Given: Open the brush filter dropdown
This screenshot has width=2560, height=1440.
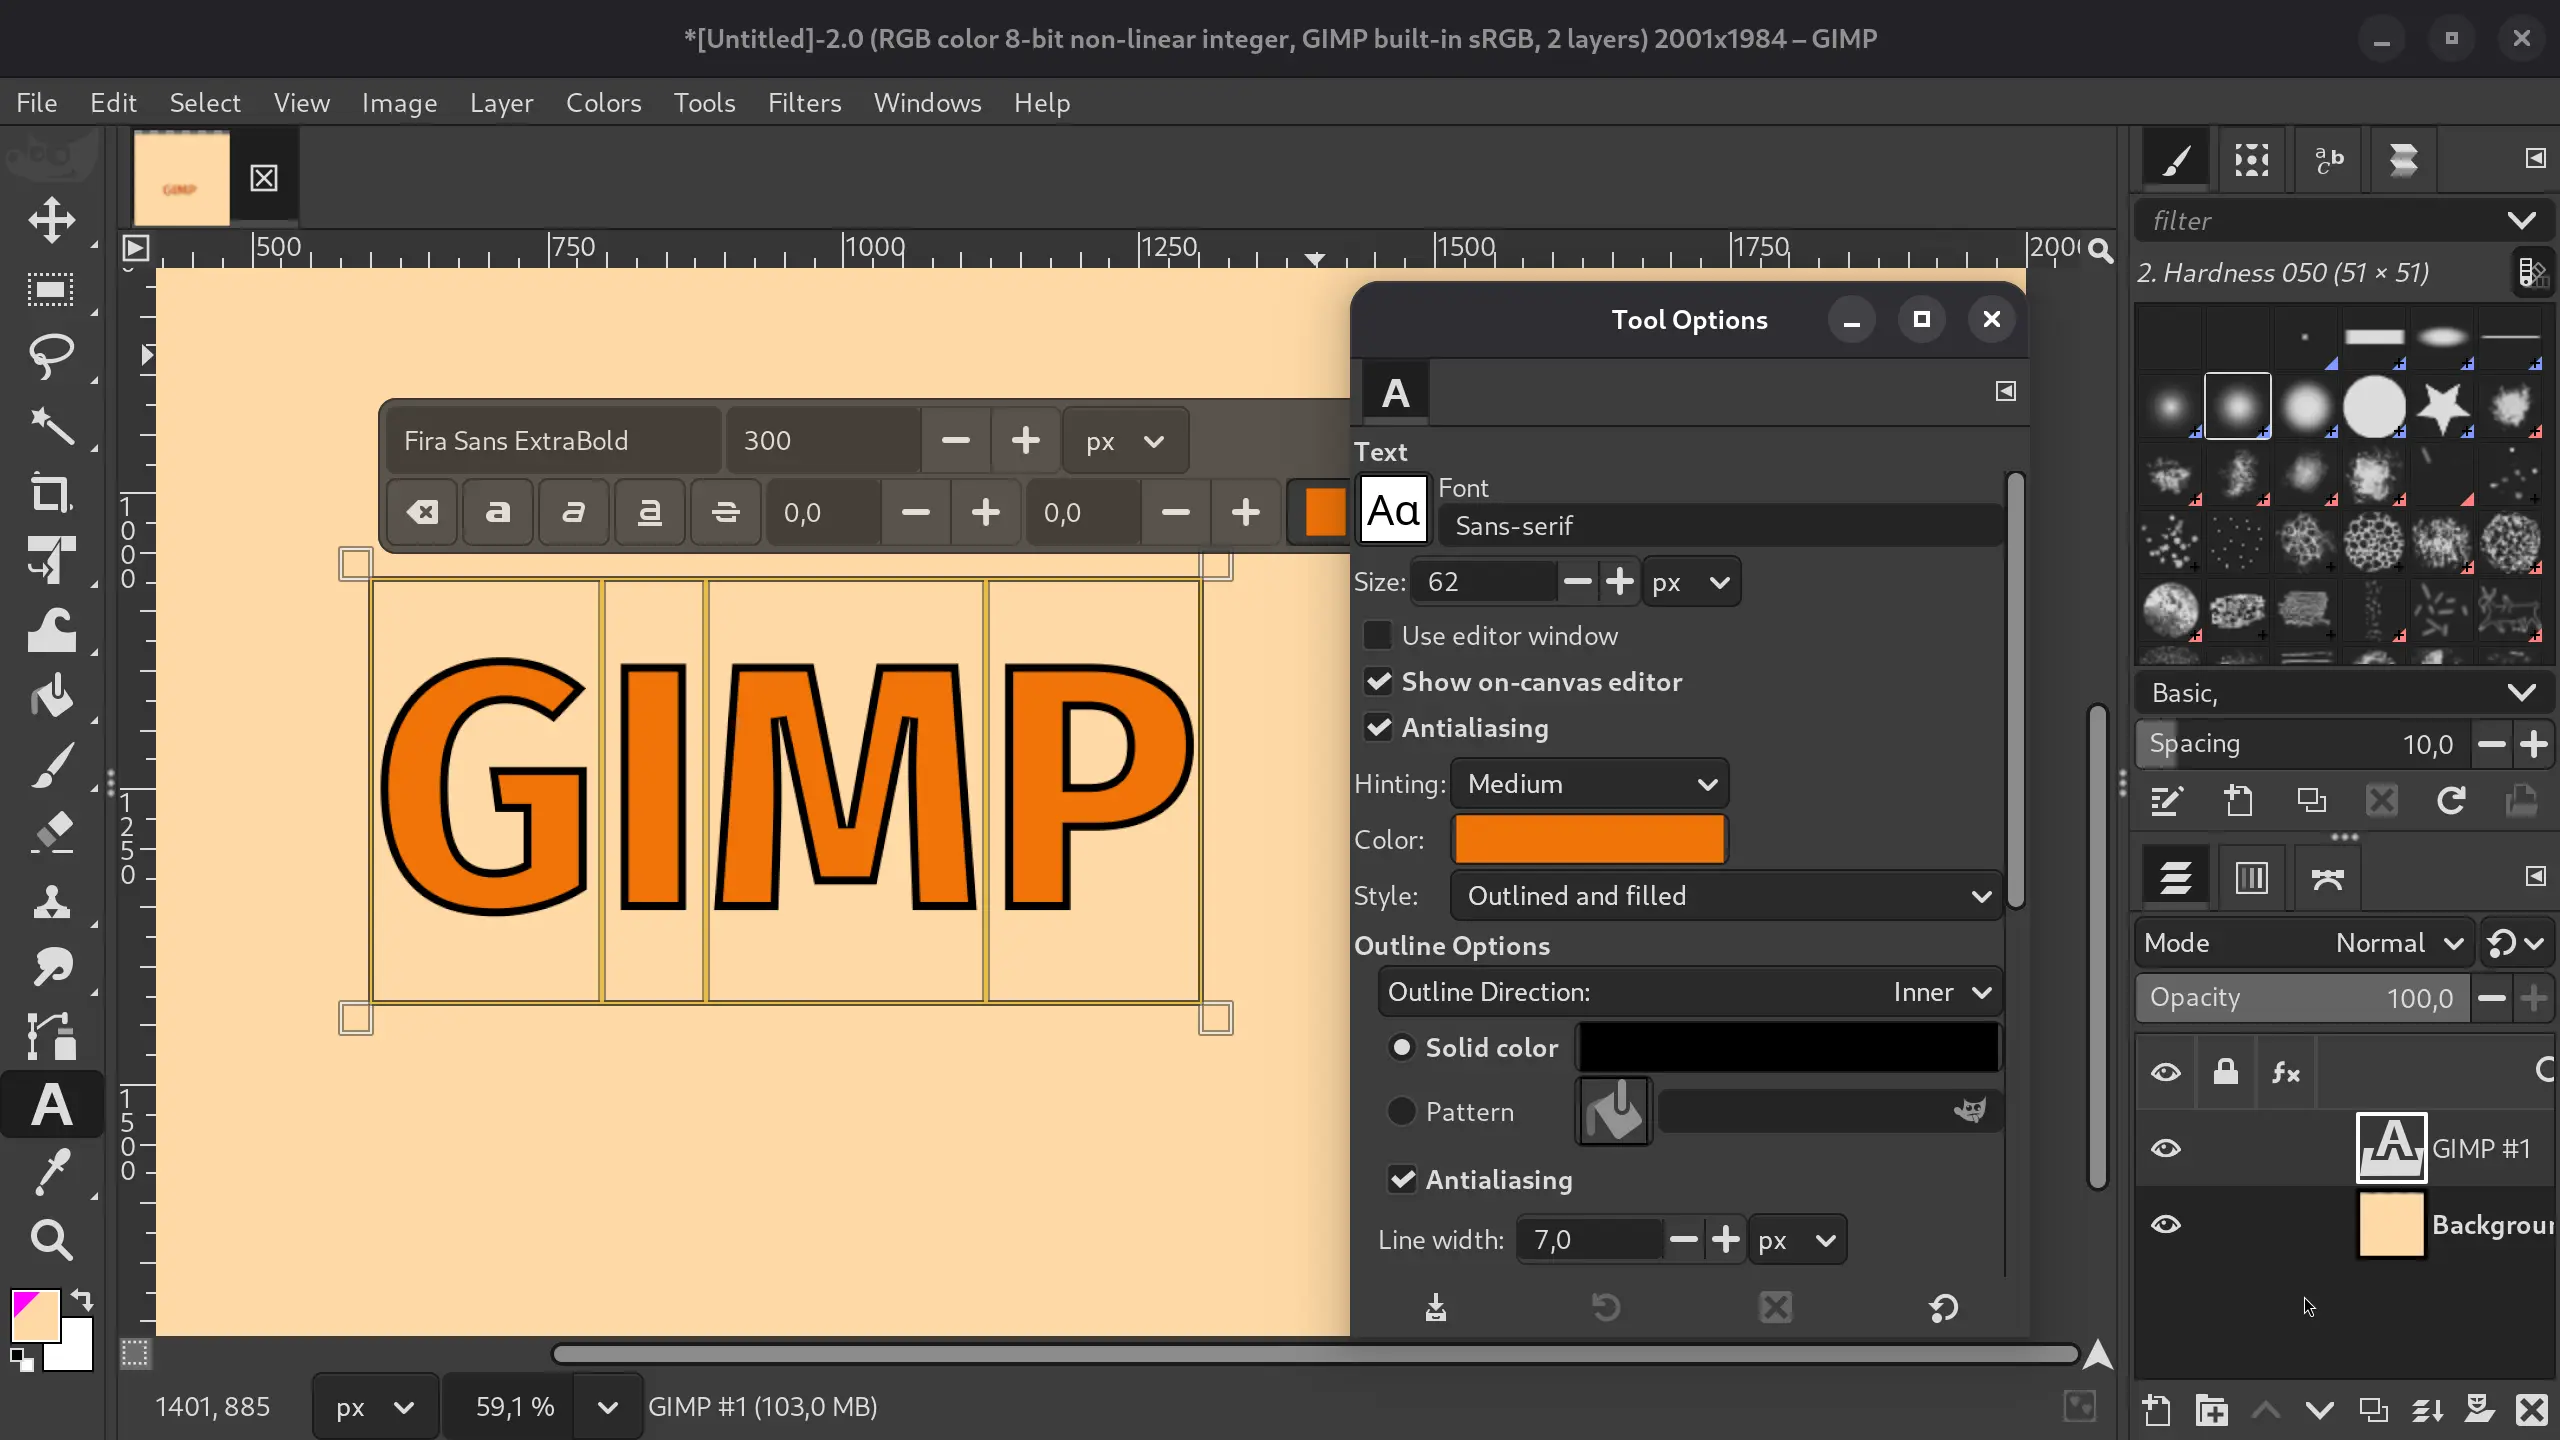Looking at the screenshot, I should click(x=2522, y=221).
